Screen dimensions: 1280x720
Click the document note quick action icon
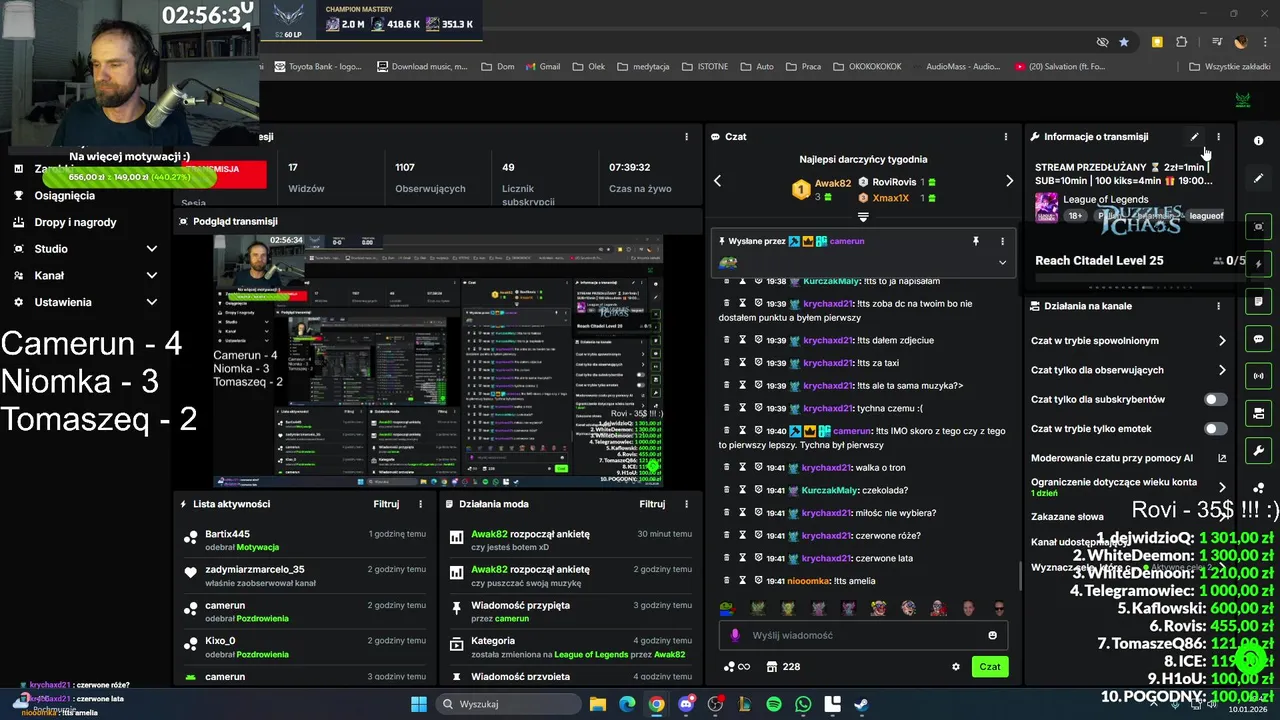pyautogui.click(x=1258, y=301)
